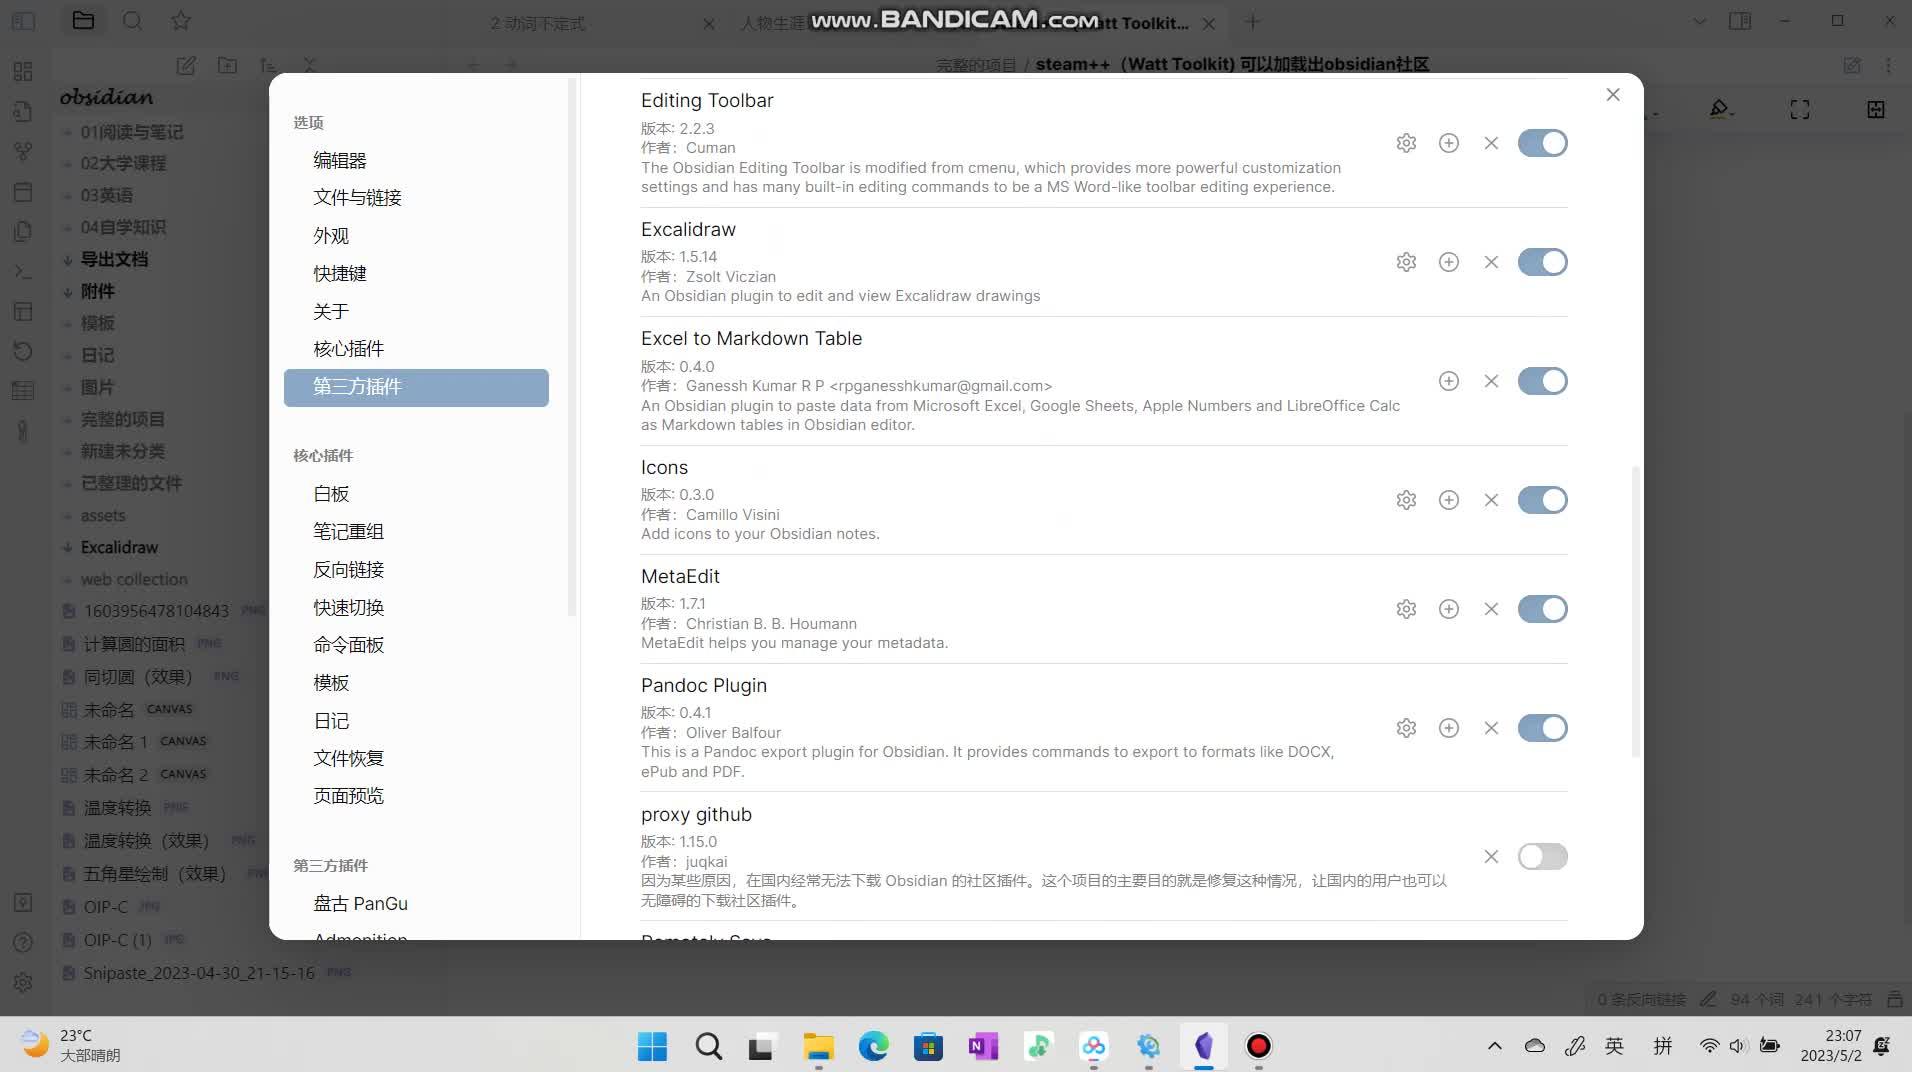Open Excalidraw plugin settings gear
The width and height of the screenshot is (1912, 1072).
(x=1406, y=262)
